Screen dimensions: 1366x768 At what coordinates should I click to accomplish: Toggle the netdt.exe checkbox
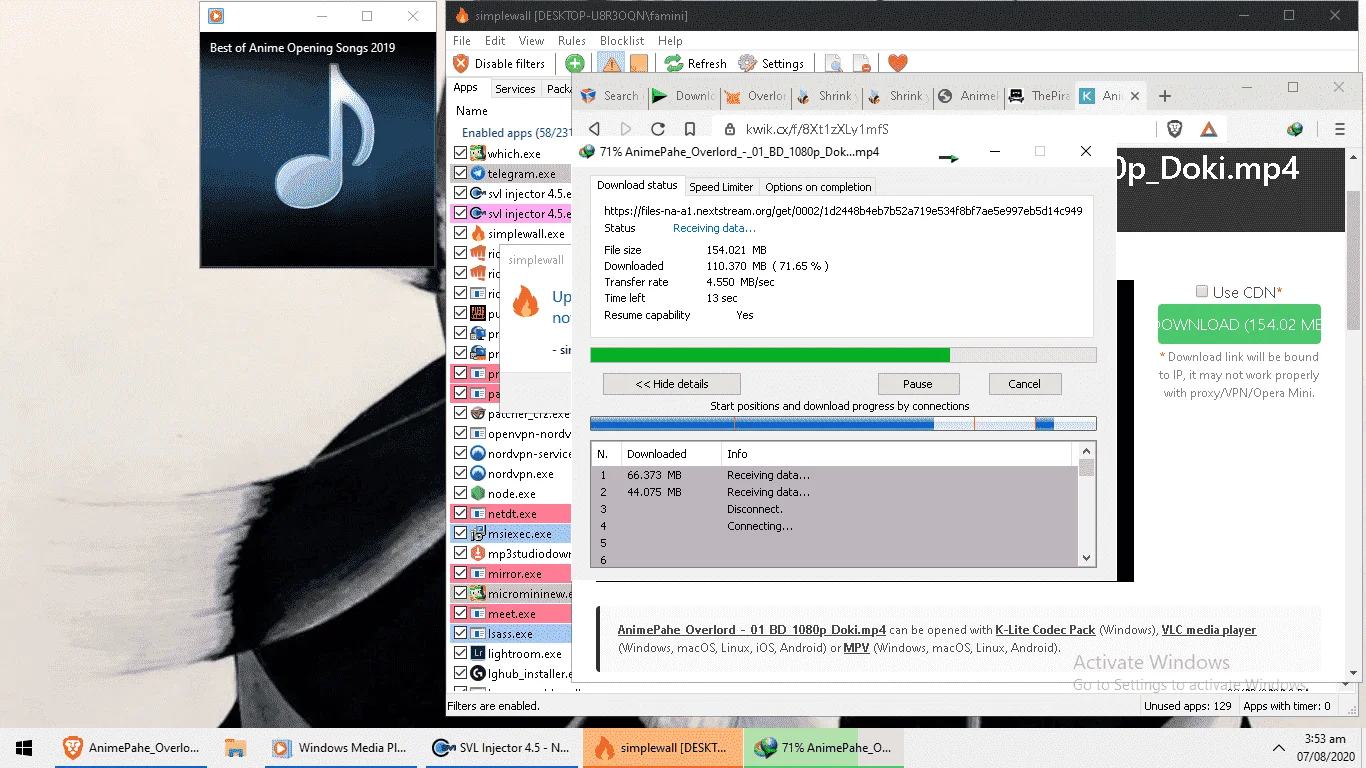pos(460,513)
